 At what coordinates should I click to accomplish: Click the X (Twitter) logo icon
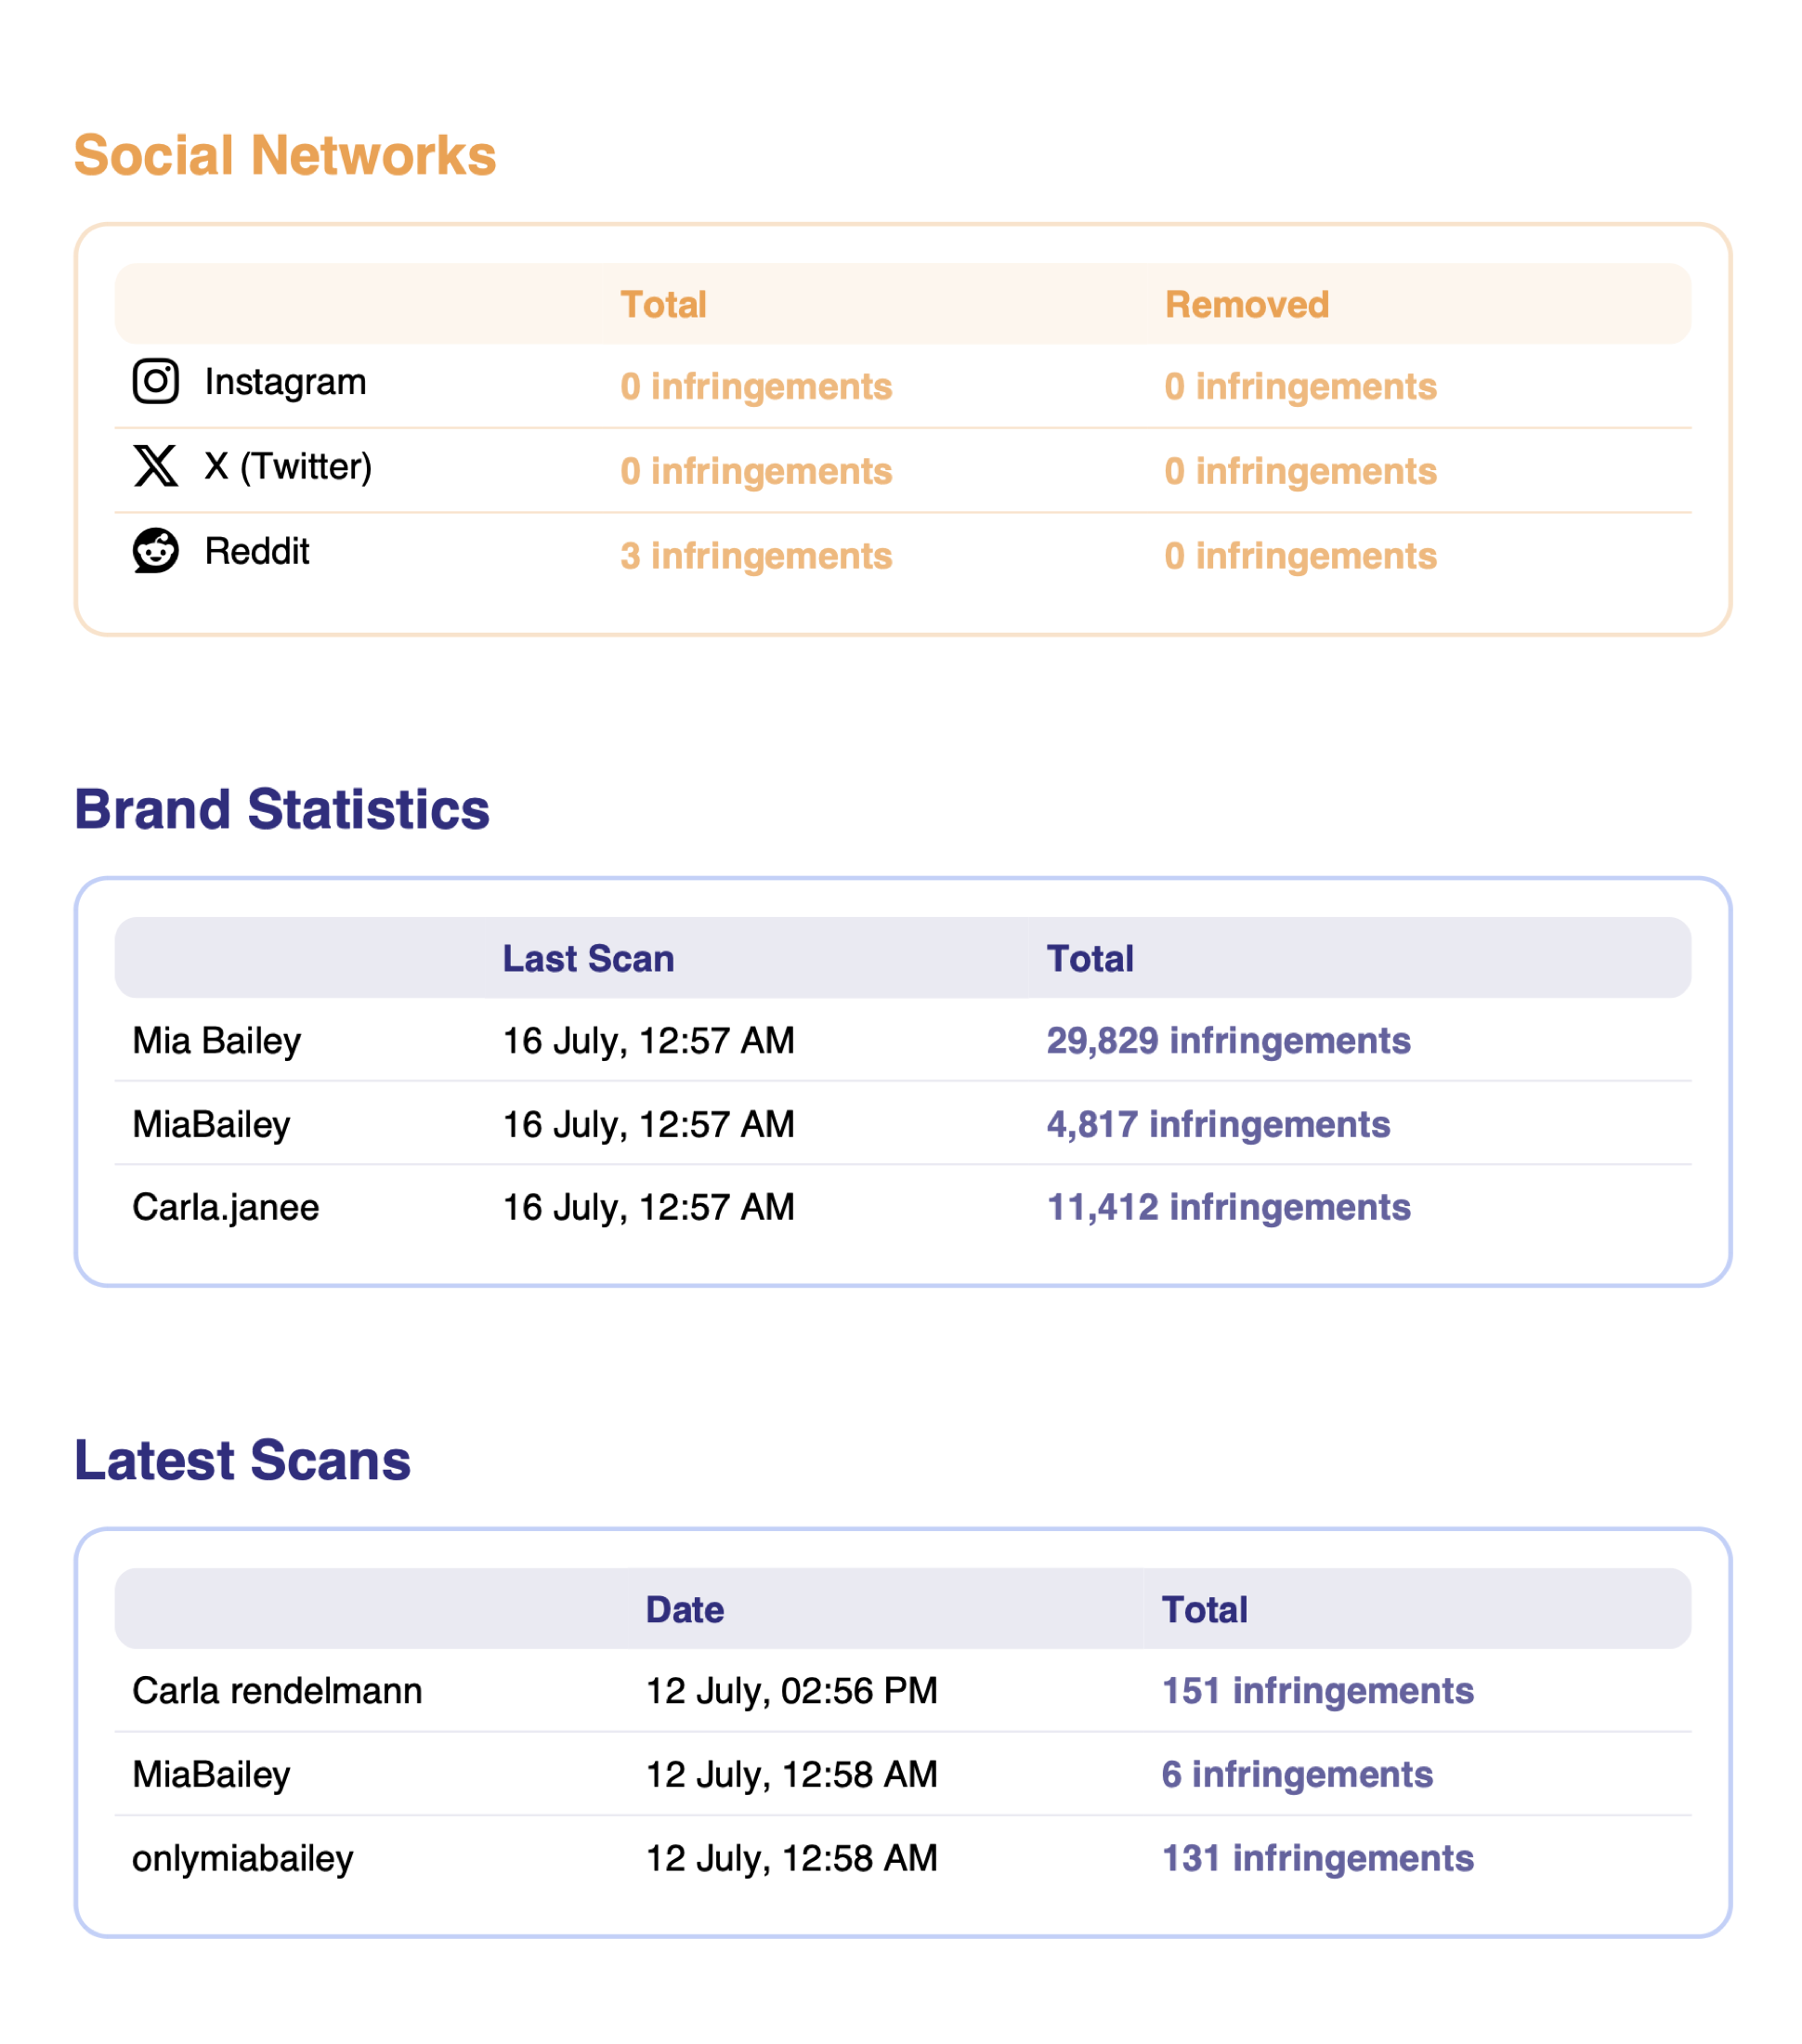[156, 466]
